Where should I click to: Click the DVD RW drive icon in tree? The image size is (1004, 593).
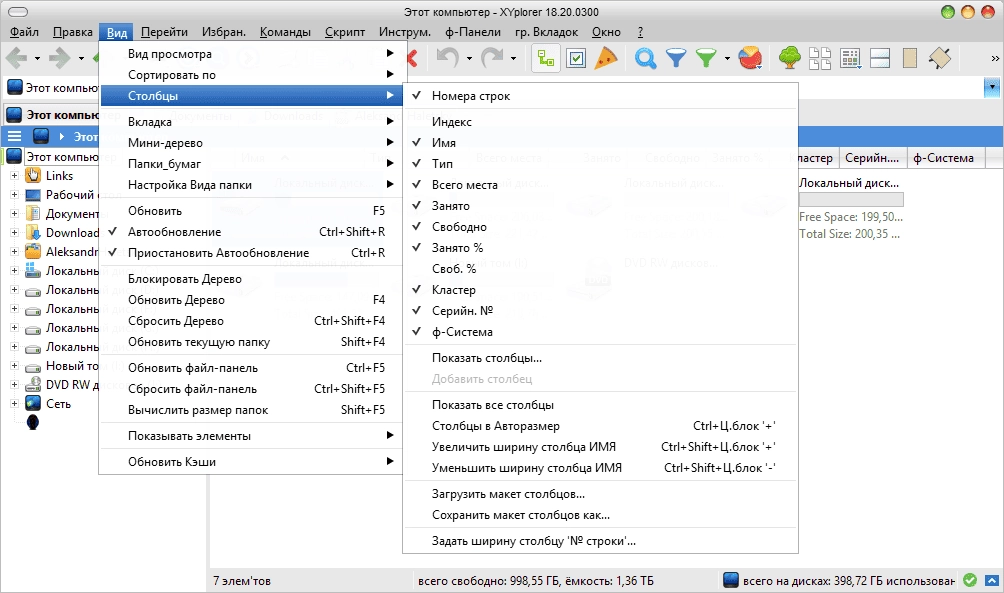click(33, 385)
